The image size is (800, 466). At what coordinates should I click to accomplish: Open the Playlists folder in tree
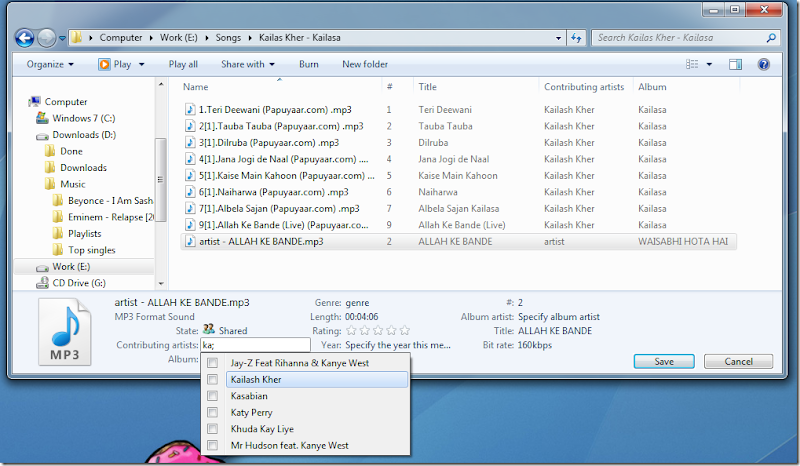pos(84,233)
